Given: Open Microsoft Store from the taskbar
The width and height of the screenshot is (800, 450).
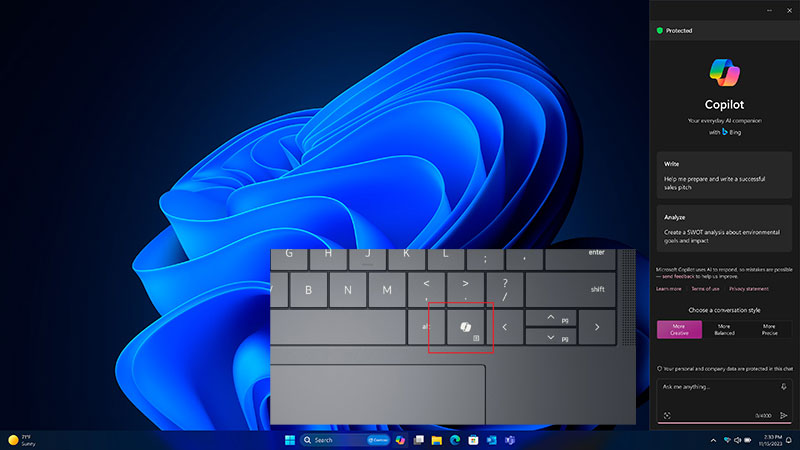Looking at the screenshot, I should pyautogui.click(x=473, y=440).
